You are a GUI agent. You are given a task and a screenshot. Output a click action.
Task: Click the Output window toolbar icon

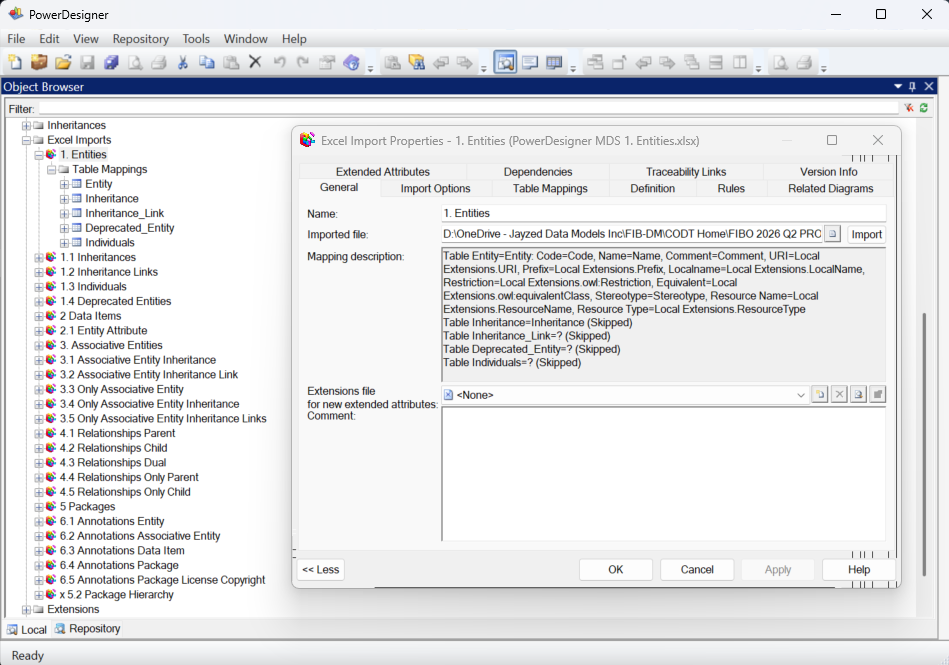[x=530, y=62]
